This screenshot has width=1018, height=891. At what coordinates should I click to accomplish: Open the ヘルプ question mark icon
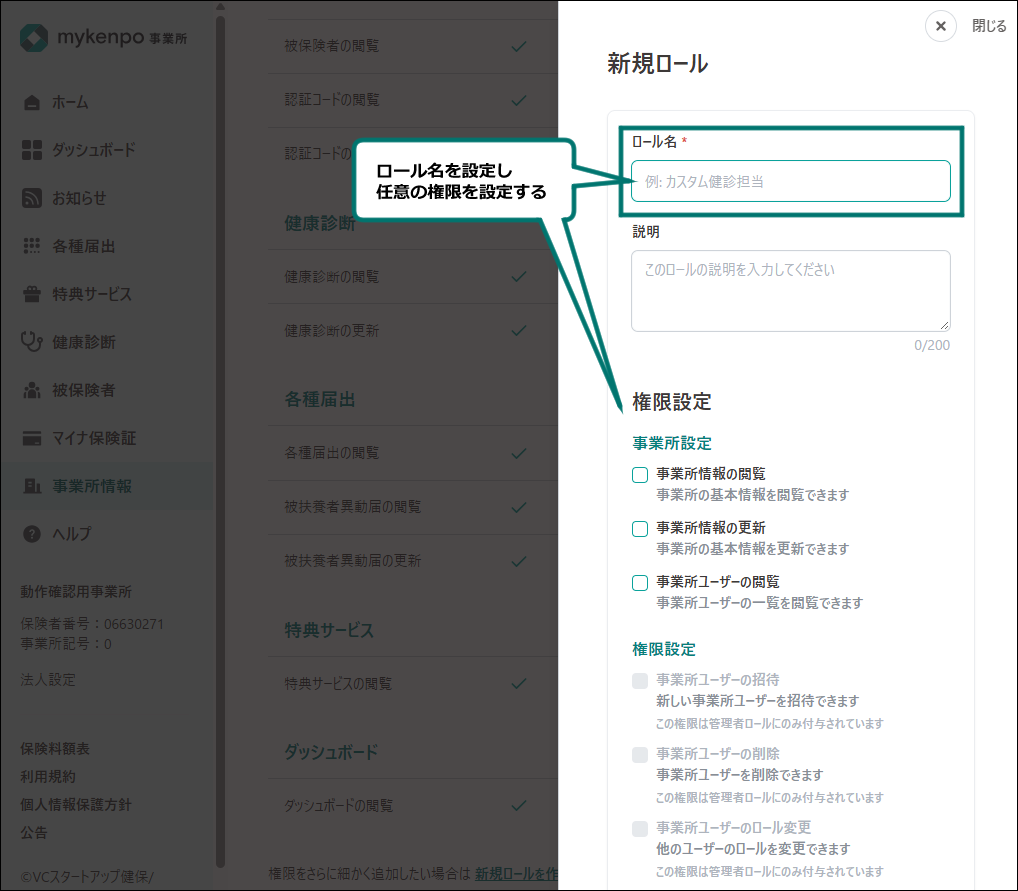(32, 534)
